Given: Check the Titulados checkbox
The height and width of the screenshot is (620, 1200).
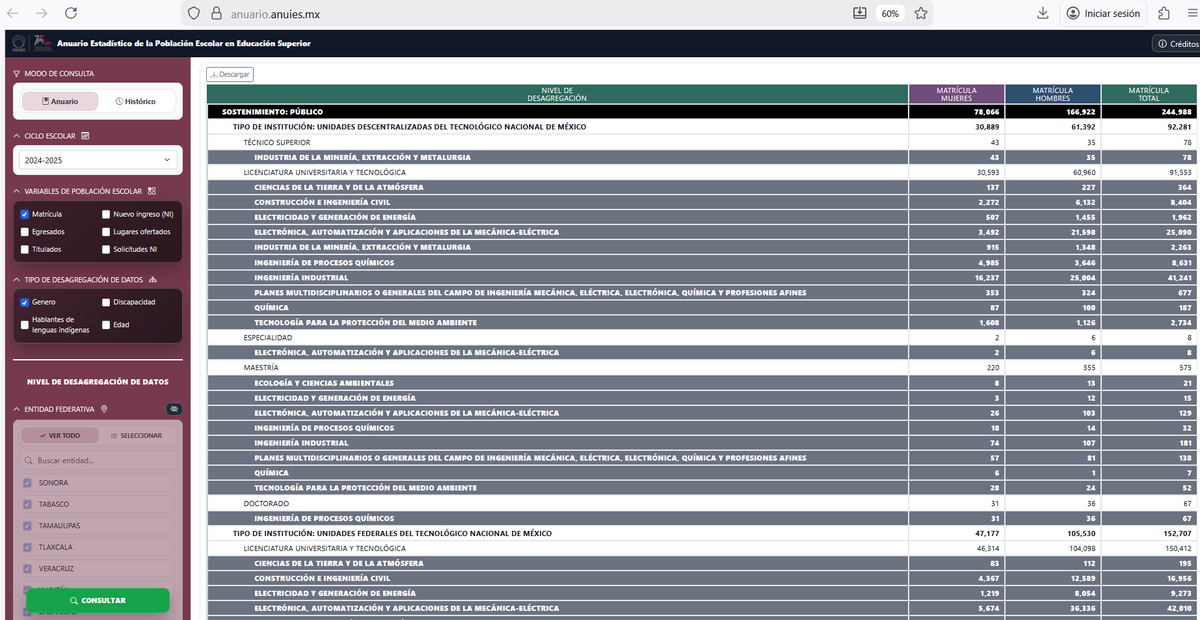Looking at the screenshot, I should pyautogui.click(x=24, y=249).
